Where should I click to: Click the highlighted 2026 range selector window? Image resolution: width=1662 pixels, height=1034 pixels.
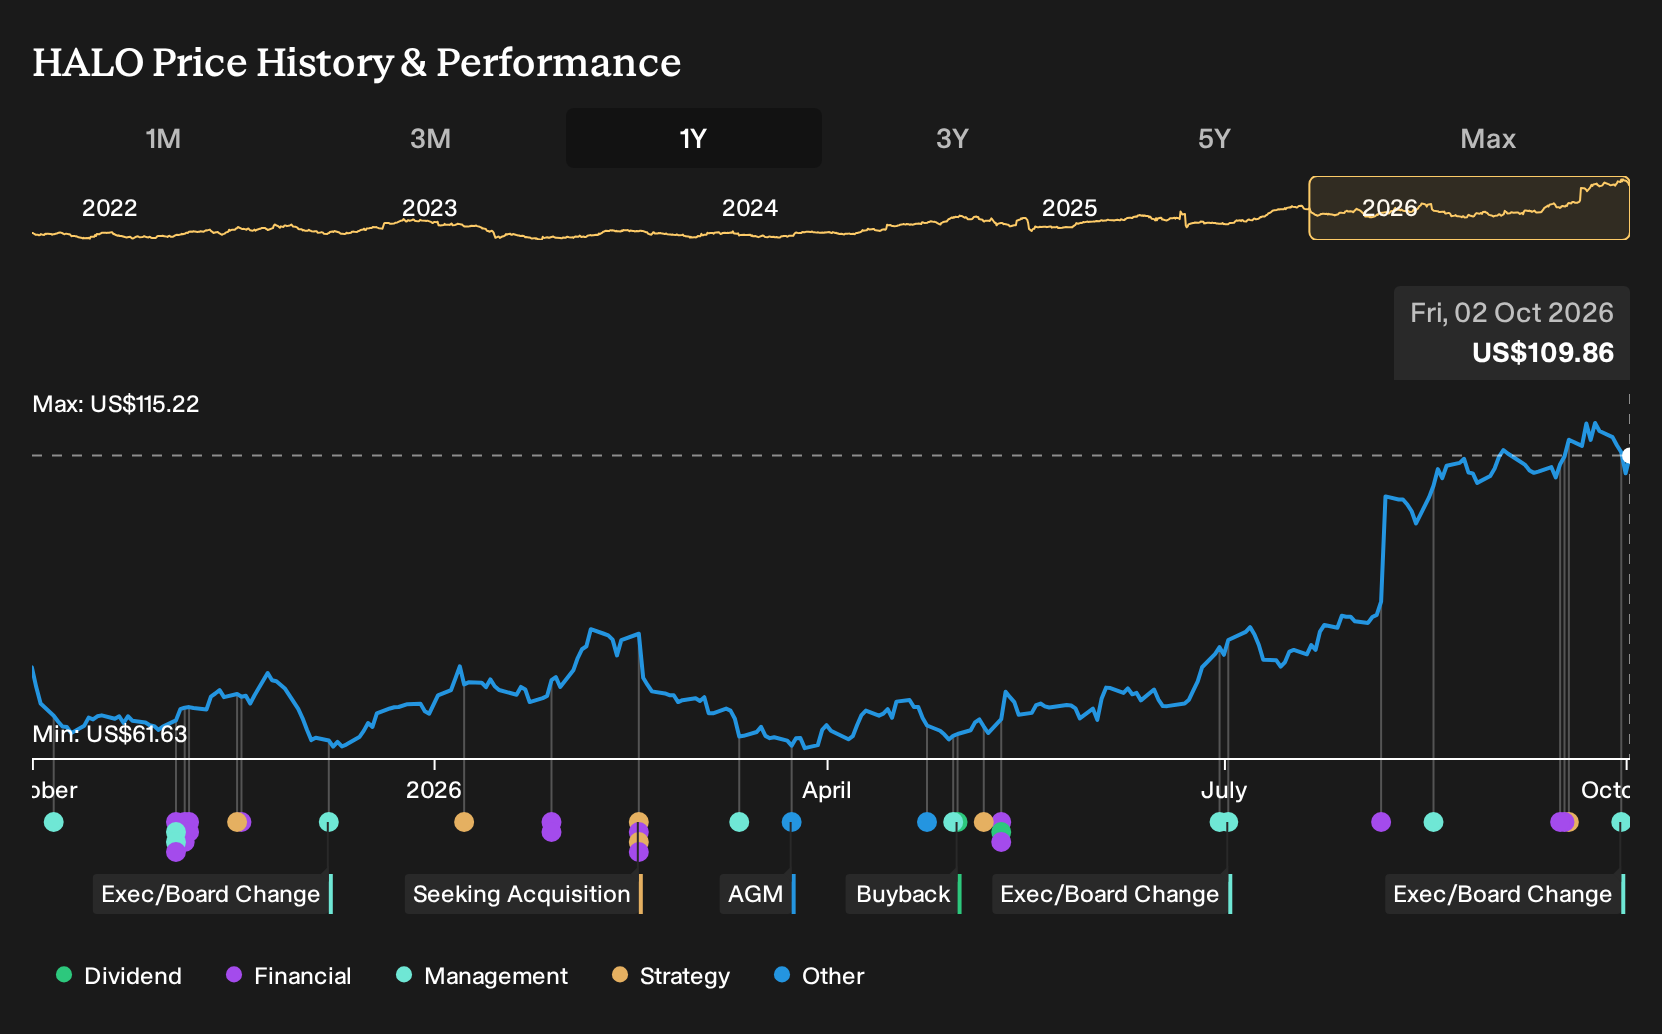tap(1469, 208)
